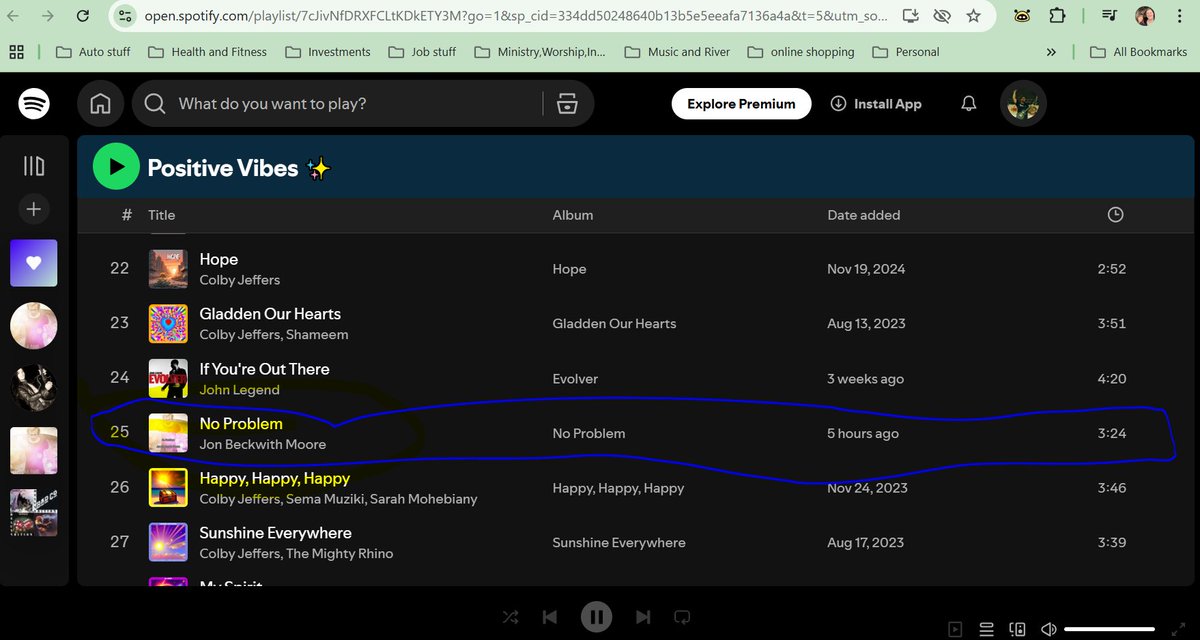
Task: Open Investments bookmark folder
Action: coord(327,52)
